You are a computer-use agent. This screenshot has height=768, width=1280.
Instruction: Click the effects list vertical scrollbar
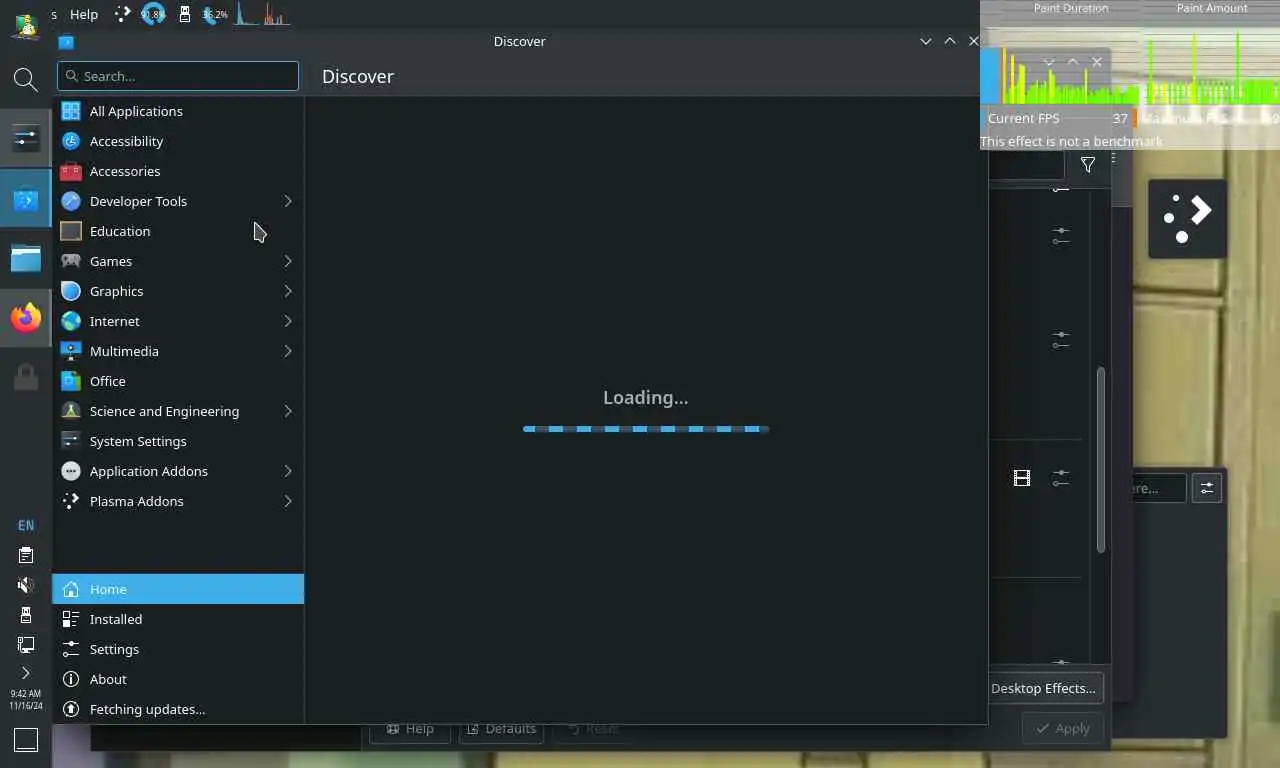[x=1101, y=460]
